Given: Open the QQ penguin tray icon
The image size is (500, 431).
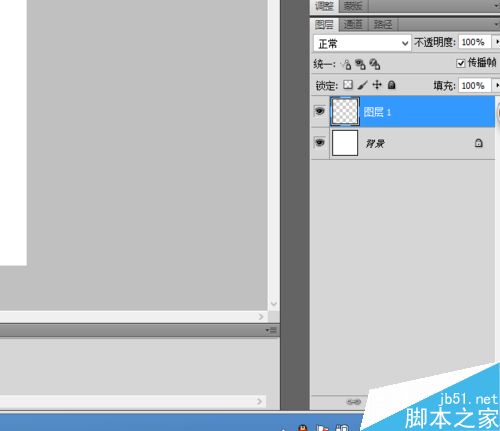Looking at the screenshot, I should click(x=303, y=428).
